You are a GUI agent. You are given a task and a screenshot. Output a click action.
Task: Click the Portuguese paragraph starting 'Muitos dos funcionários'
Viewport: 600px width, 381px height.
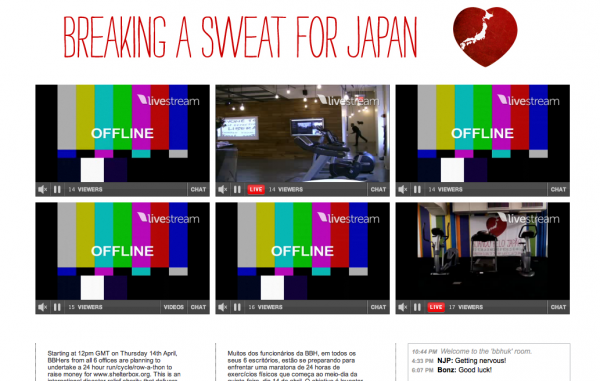(x=295, y=365)
